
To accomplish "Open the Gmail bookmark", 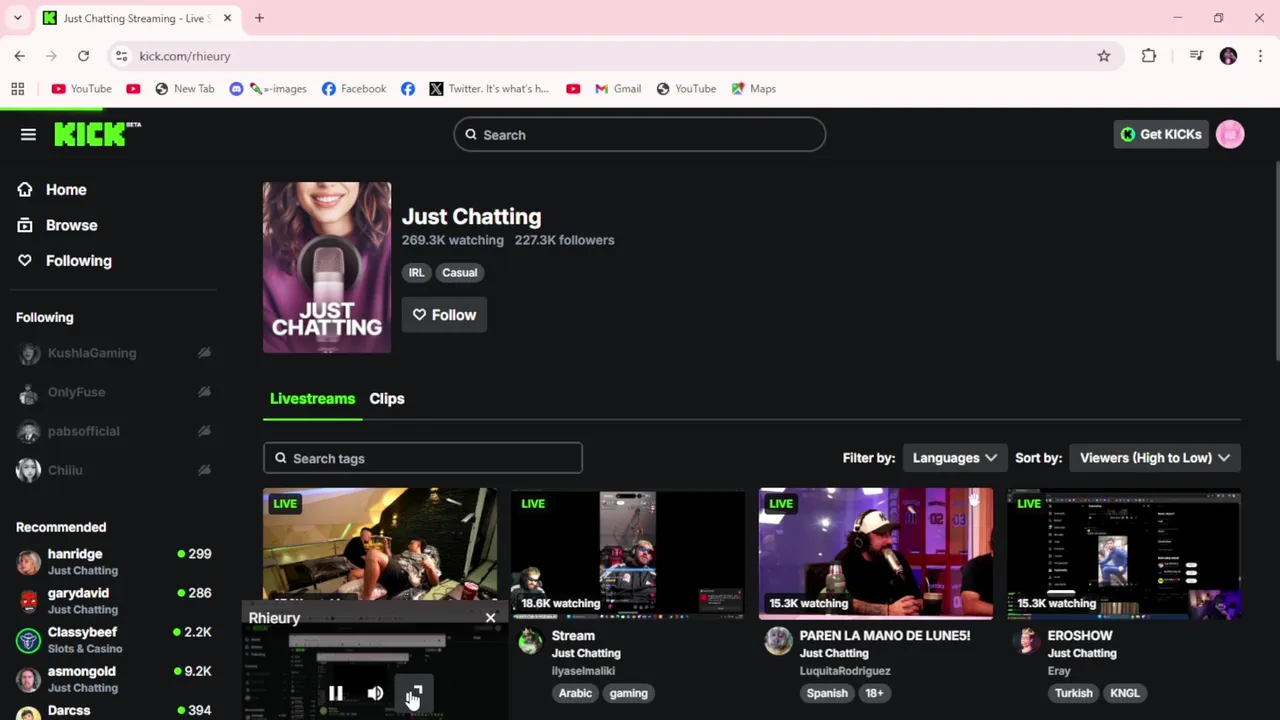I will [x=618, y=89].
